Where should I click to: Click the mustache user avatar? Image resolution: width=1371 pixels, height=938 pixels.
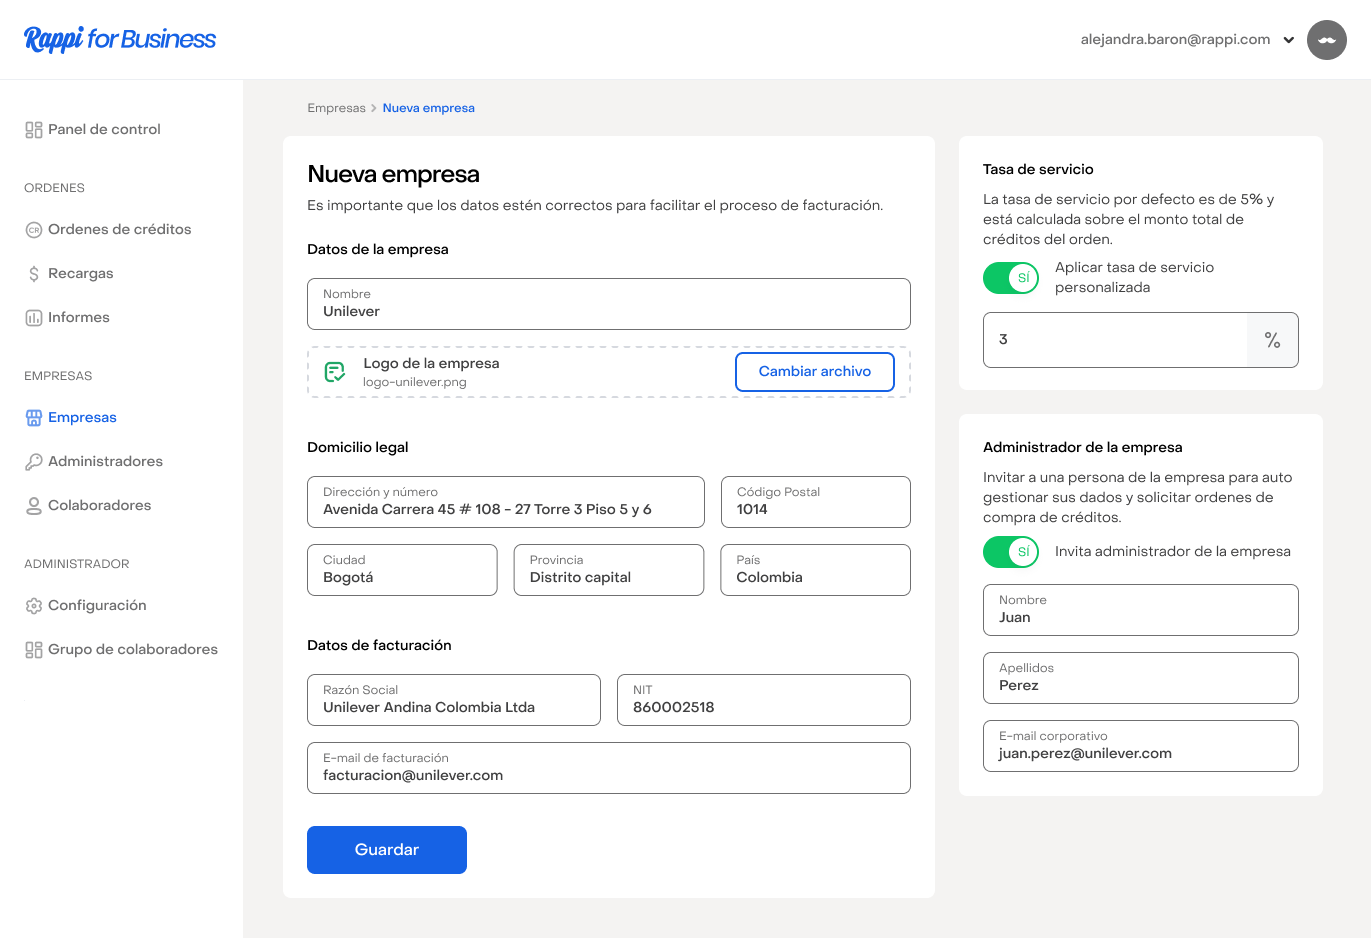point(1326,40)
